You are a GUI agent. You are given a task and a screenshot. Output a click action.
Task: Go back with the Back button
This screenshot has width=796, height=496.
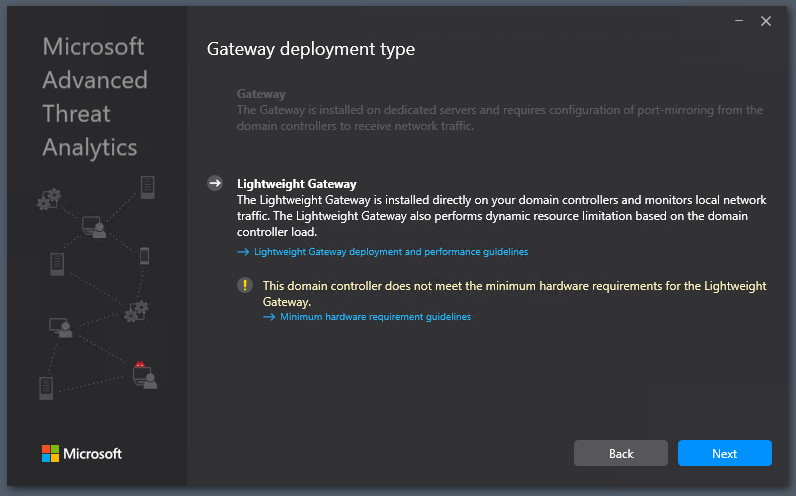pos(620,453)
